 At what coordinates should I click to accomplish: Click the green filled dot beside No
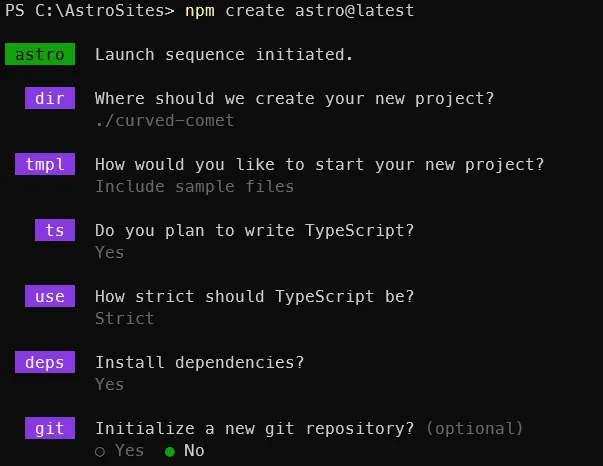[x=170, y=452]
